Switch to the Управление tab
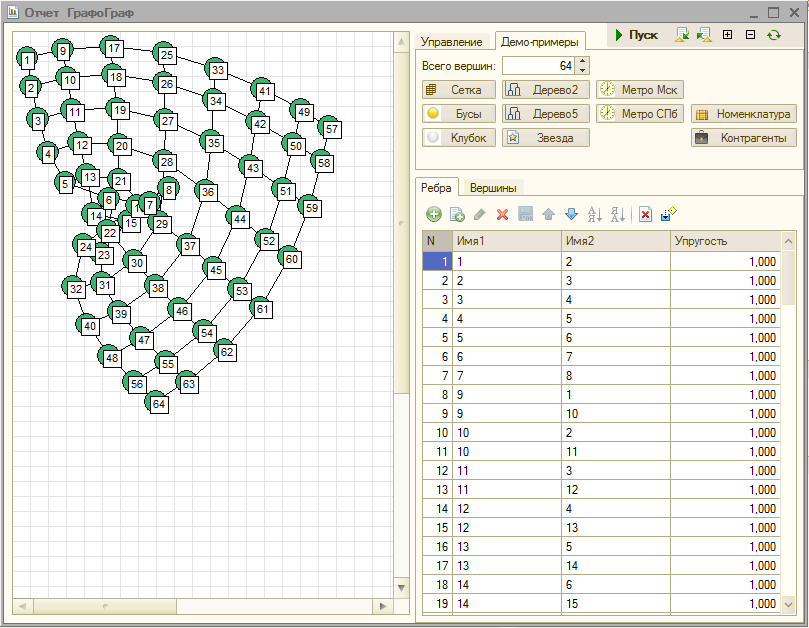Viewport: 809px width, 628px height. (451, 42)
